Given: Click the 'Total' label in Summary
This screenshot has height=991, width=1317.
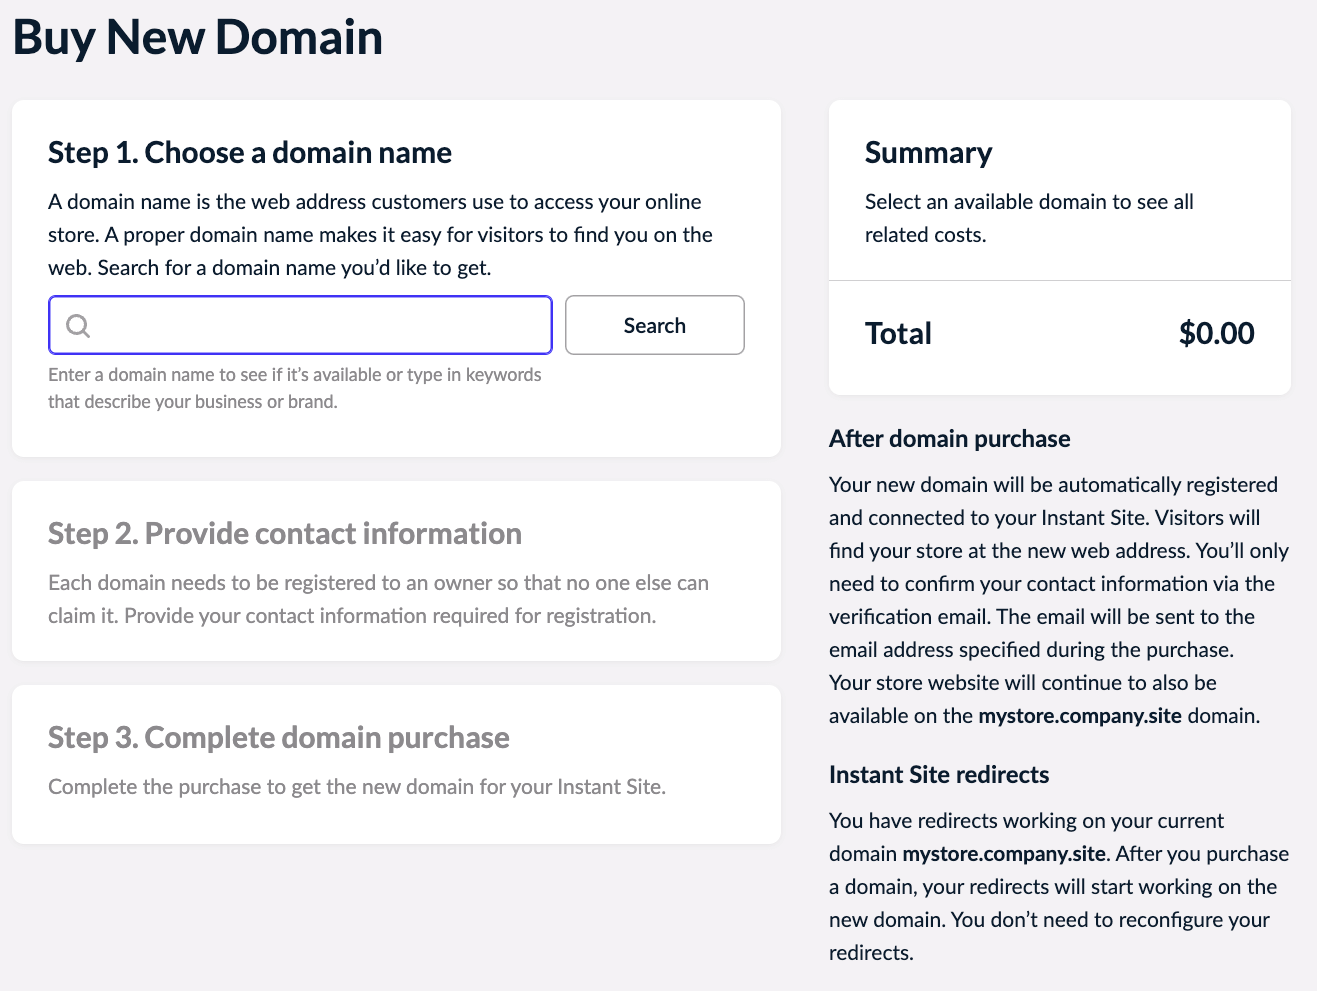Looking at the screenshot, I should click(898, 333).
